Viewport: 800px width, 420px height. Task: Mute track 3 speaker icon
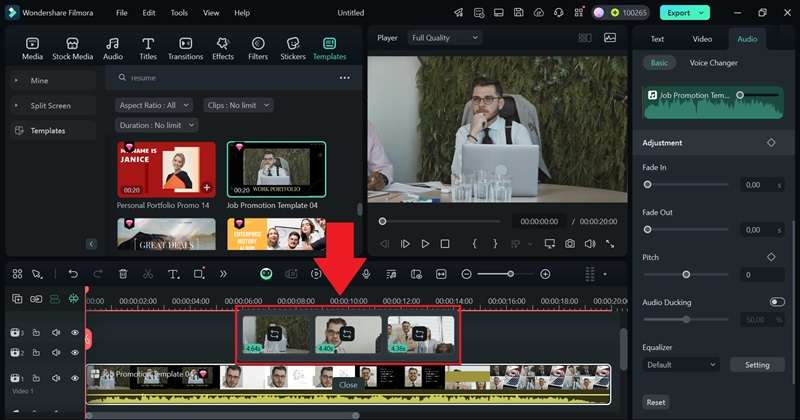tap(56, 333)
